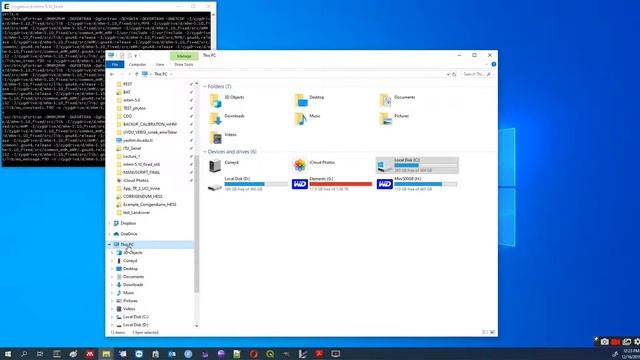
Task: Click the Refresh icon beside address bar
Action: click(x=454, y=74)
